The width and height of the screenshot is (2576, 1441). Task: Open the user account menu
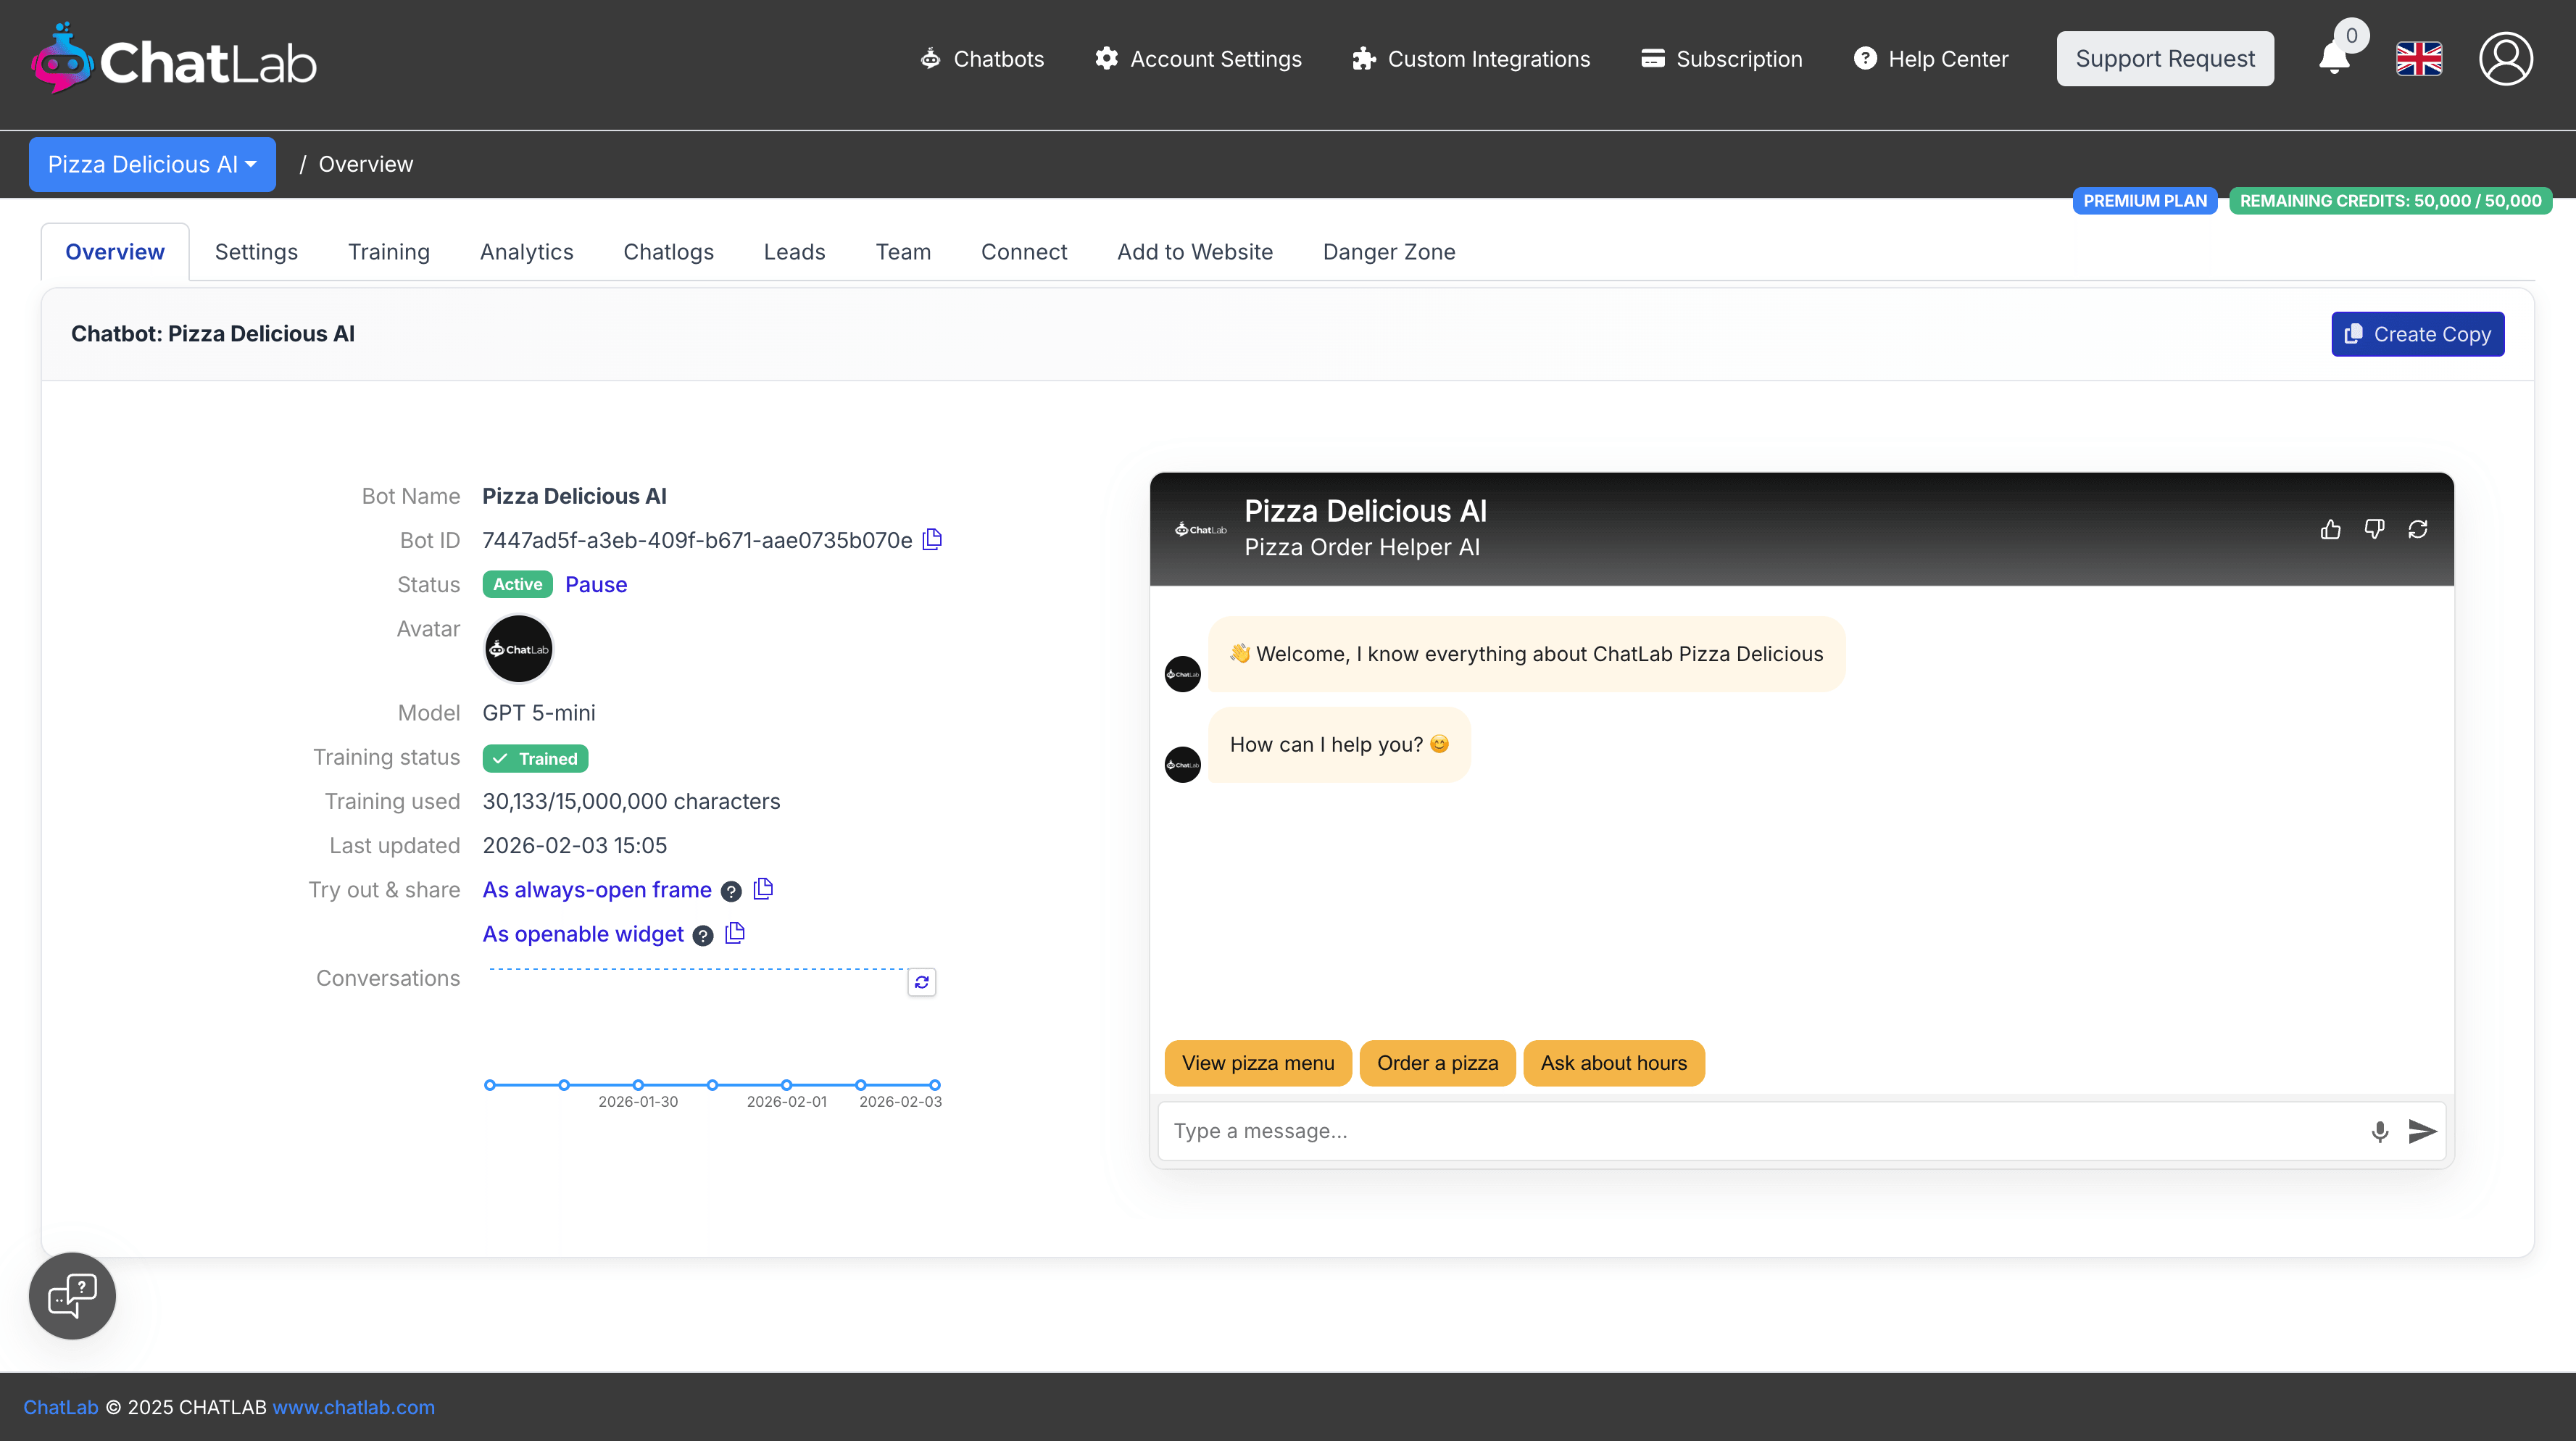(2505, 58)
